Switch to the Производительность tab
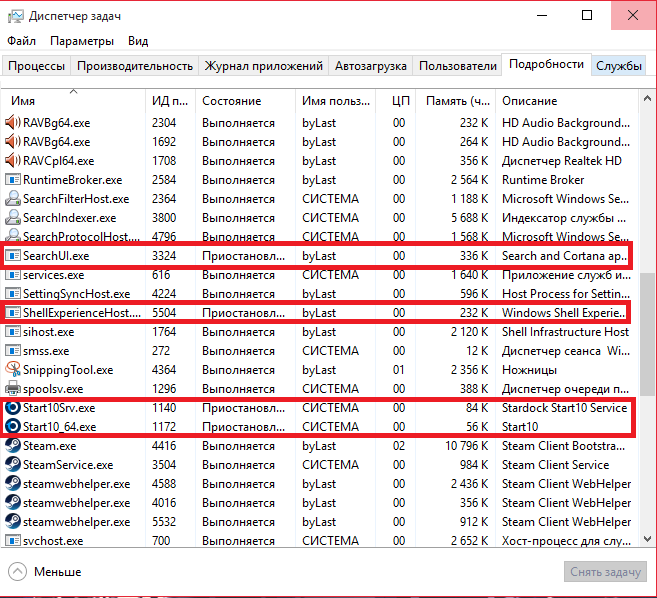Viewport: 657px width, 598px height. 135,66
